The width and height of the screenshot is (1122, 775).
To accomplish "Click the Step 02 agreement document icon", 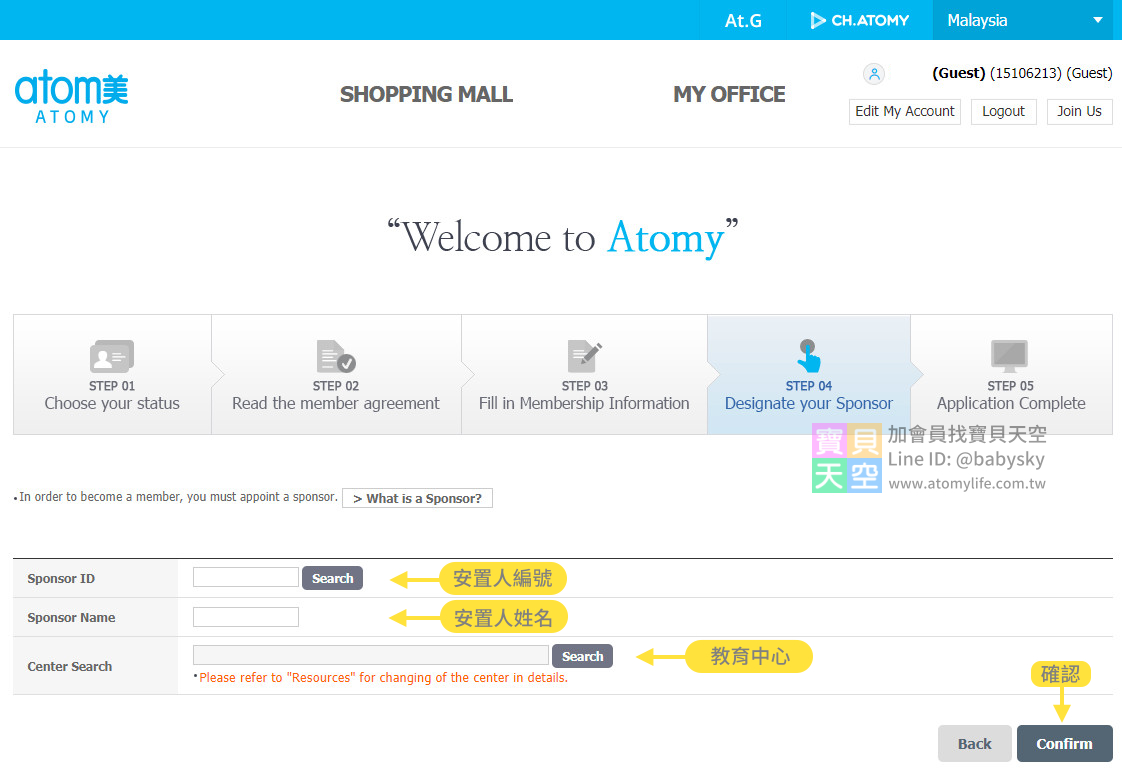I will 336,356.
